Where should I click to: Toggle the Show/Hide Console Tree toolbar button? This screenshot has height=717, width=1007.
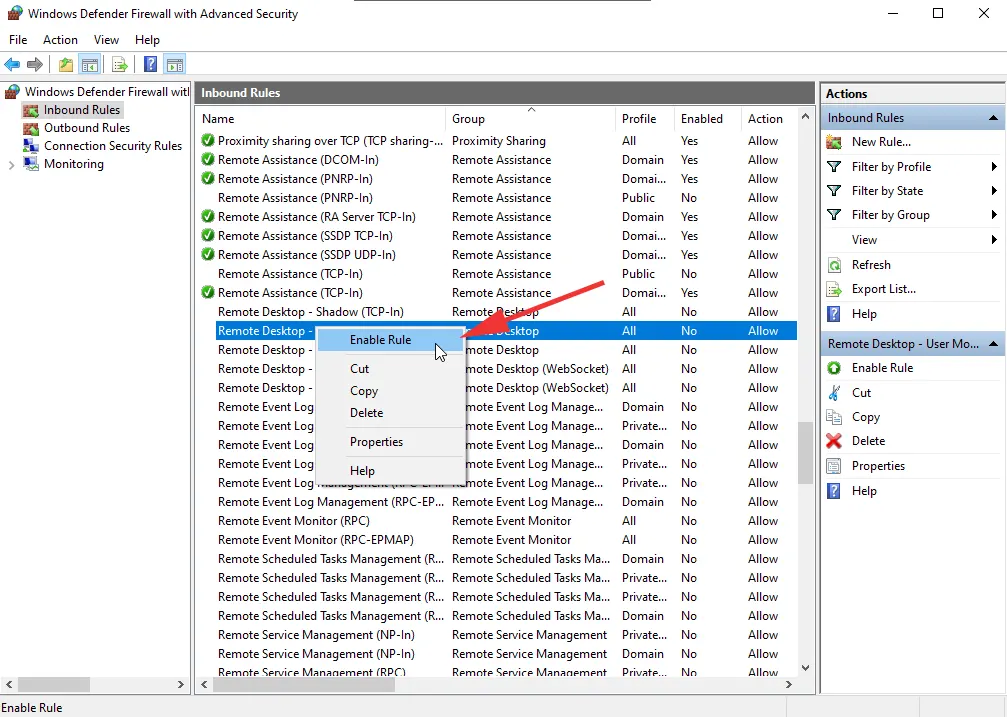(90, 65)
